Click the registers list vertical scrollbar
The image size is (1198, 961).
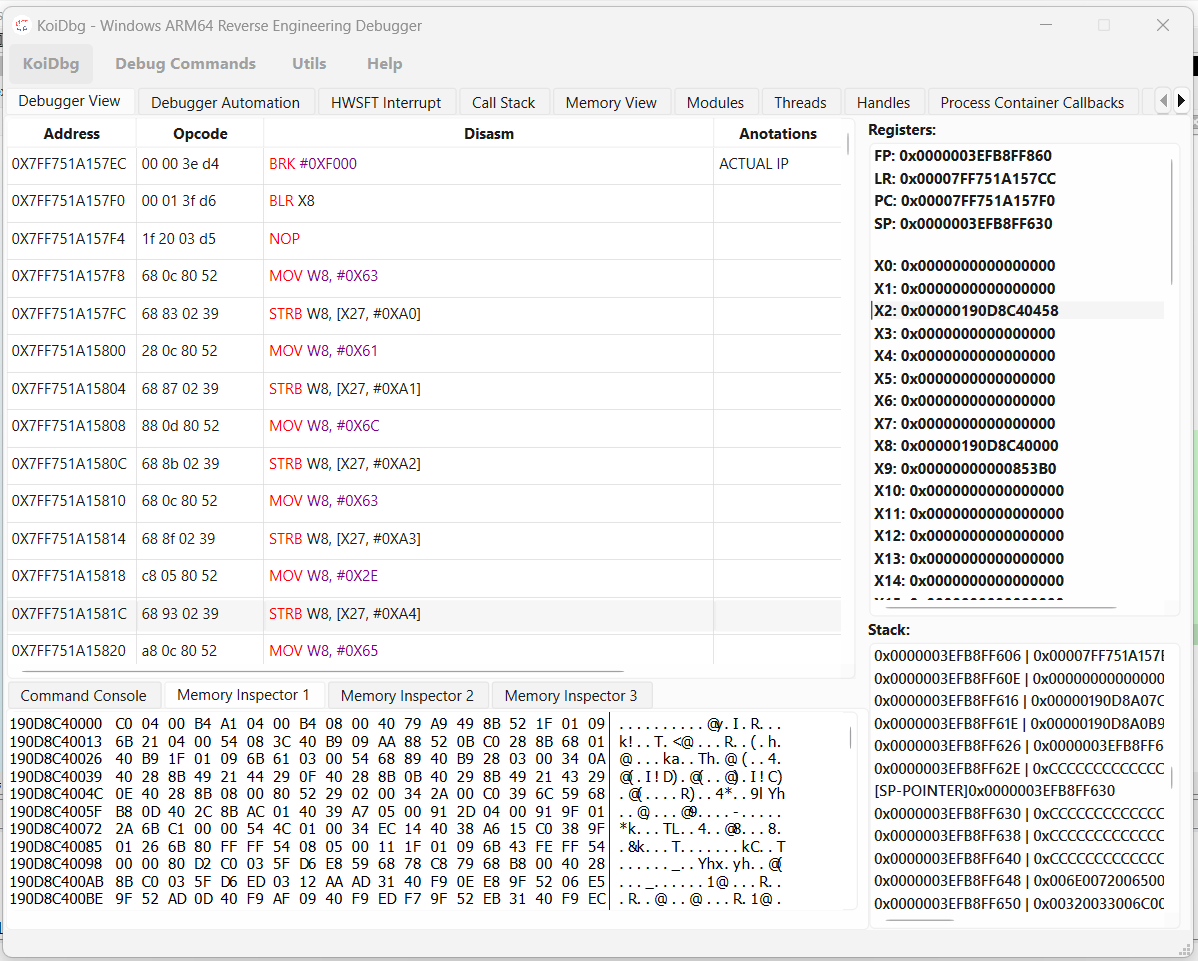tap(1171, 222)
